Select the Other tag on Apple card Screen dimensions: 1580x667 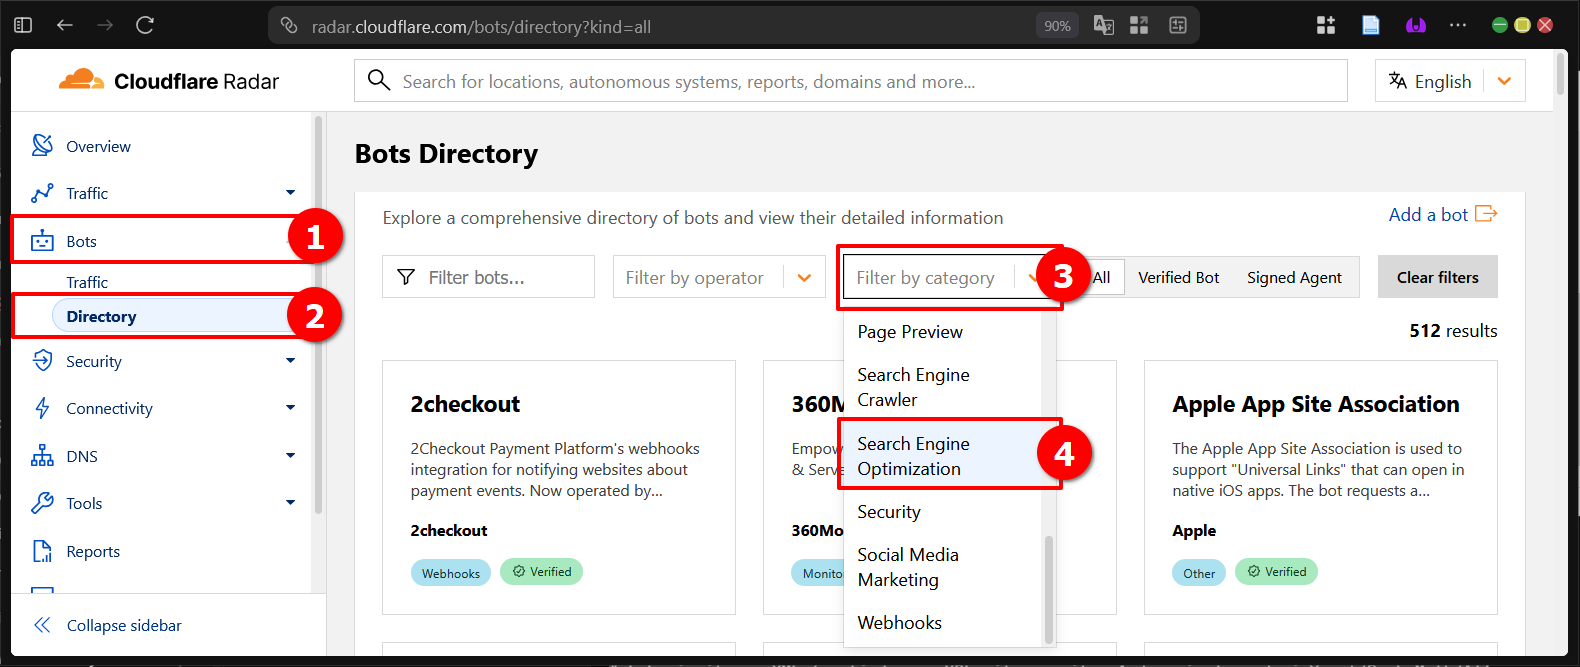click(x=1199, y=573)
